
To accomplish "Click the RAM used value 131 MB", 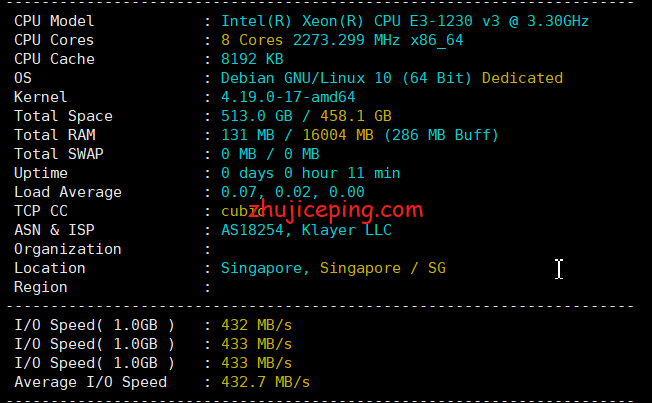I will click(x=247, y=135).
